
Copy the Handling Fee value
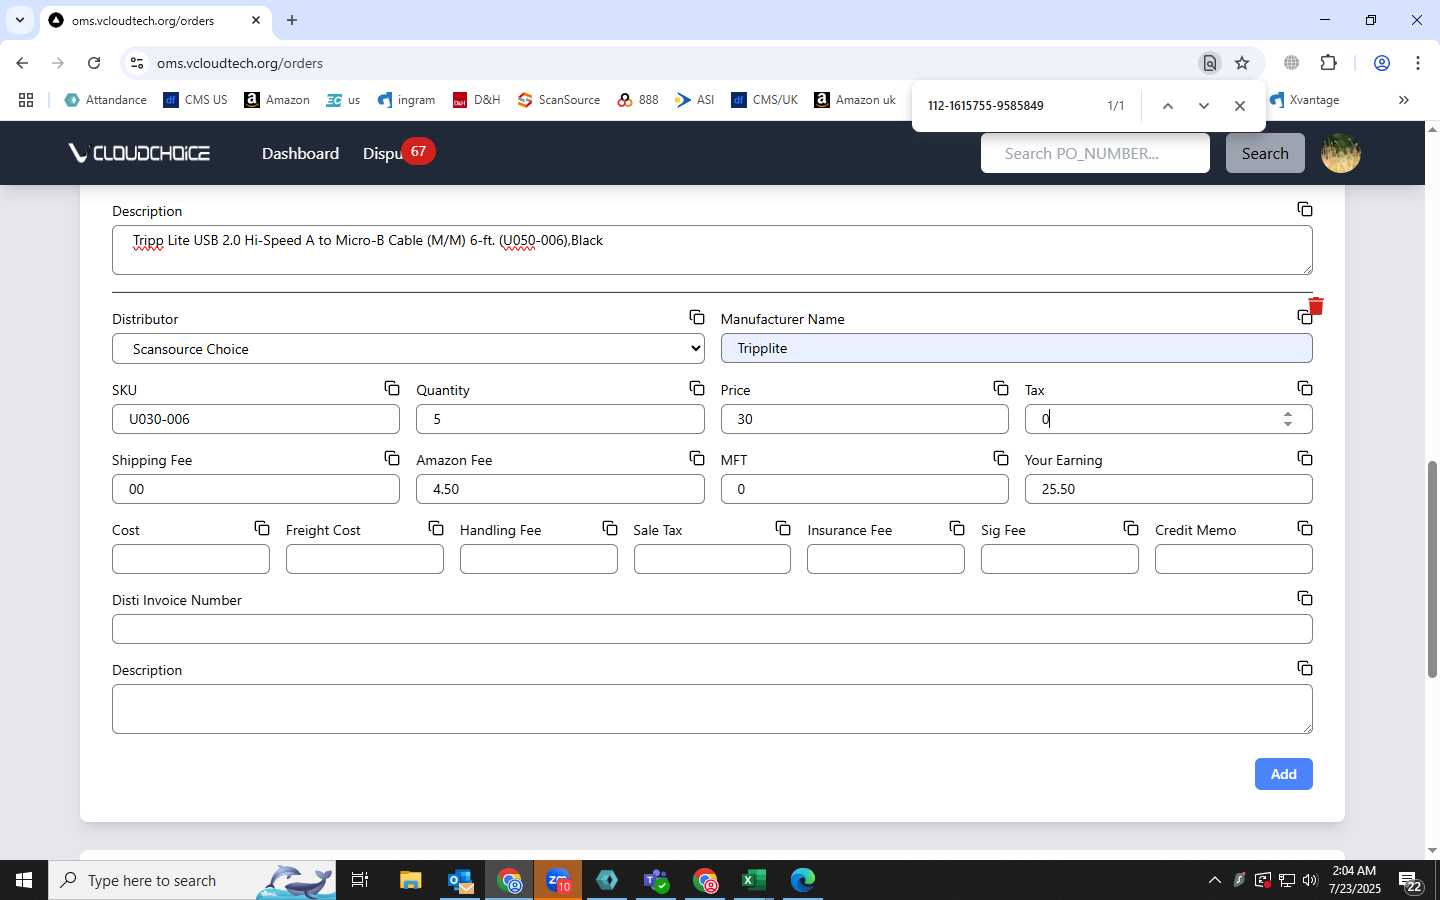click(610, 528)
